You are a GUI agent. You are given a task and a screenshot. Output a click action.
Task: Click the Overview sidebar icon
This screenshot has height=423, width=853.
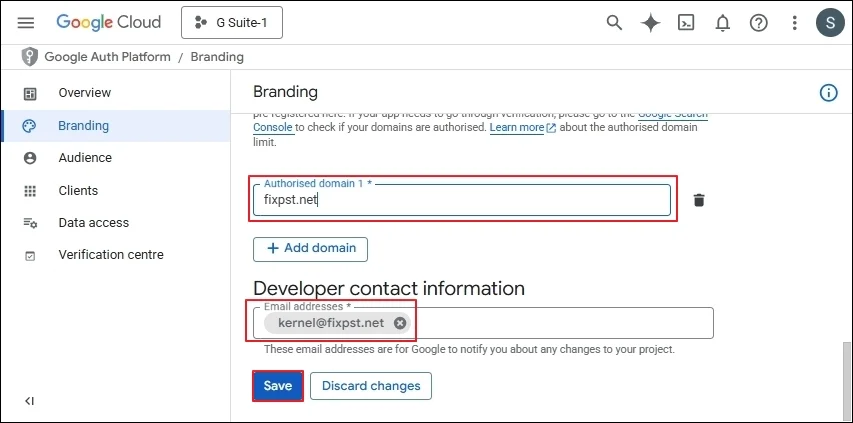click(x=30, y=94)
